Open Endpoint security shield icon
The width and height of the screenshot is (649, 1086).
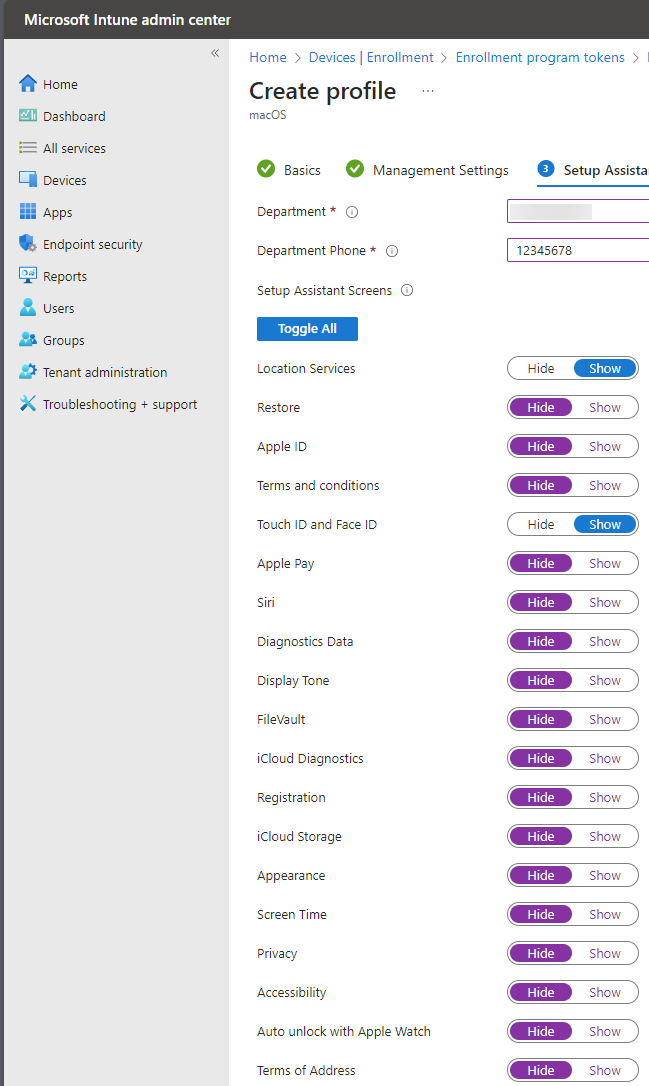(x=28, y=243)
